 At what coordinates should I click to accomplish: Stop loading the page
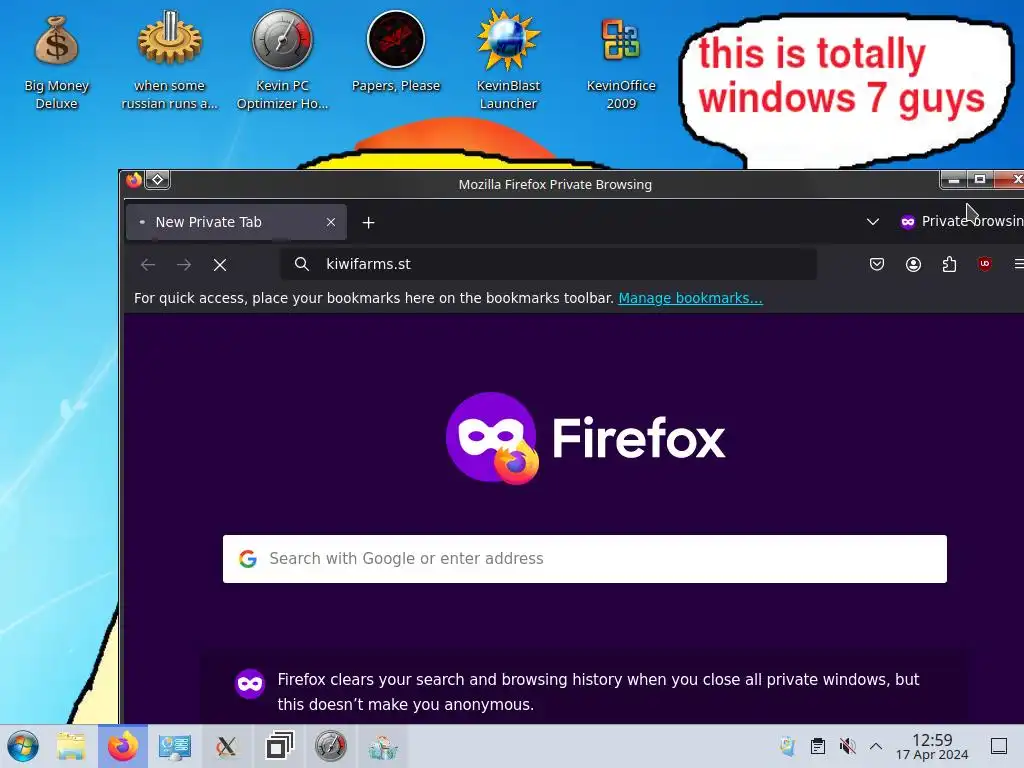pyautogui.click(x=220, y=264)
